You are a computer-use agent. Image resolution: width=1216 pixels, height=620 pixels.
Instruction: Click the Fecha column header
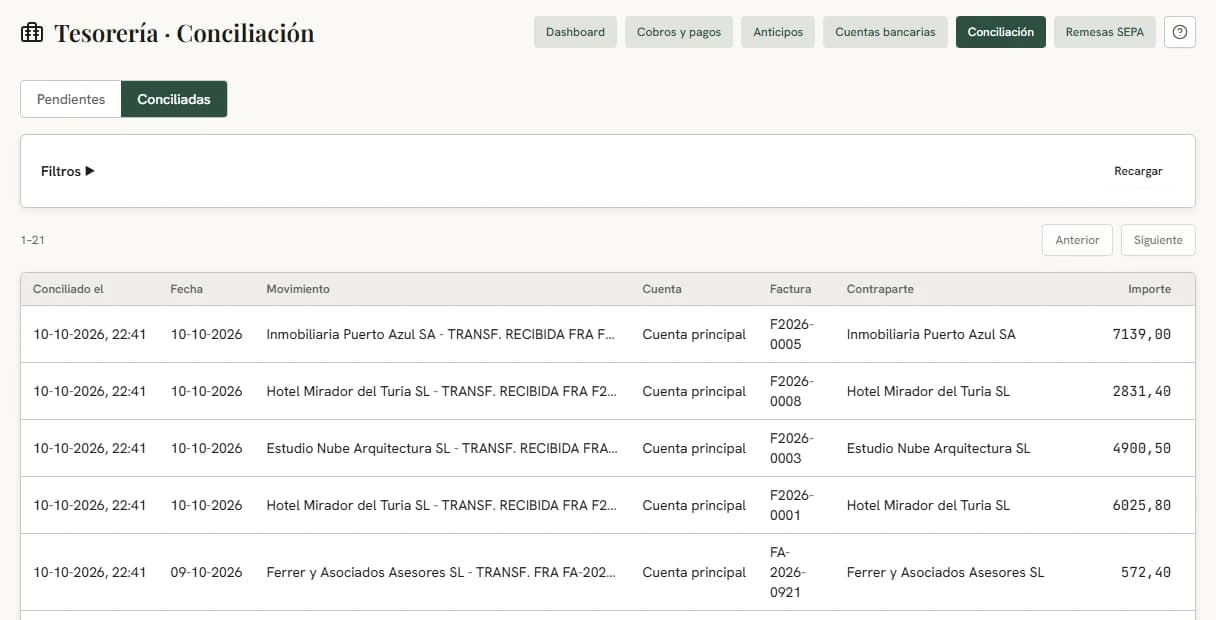(187, 289)
